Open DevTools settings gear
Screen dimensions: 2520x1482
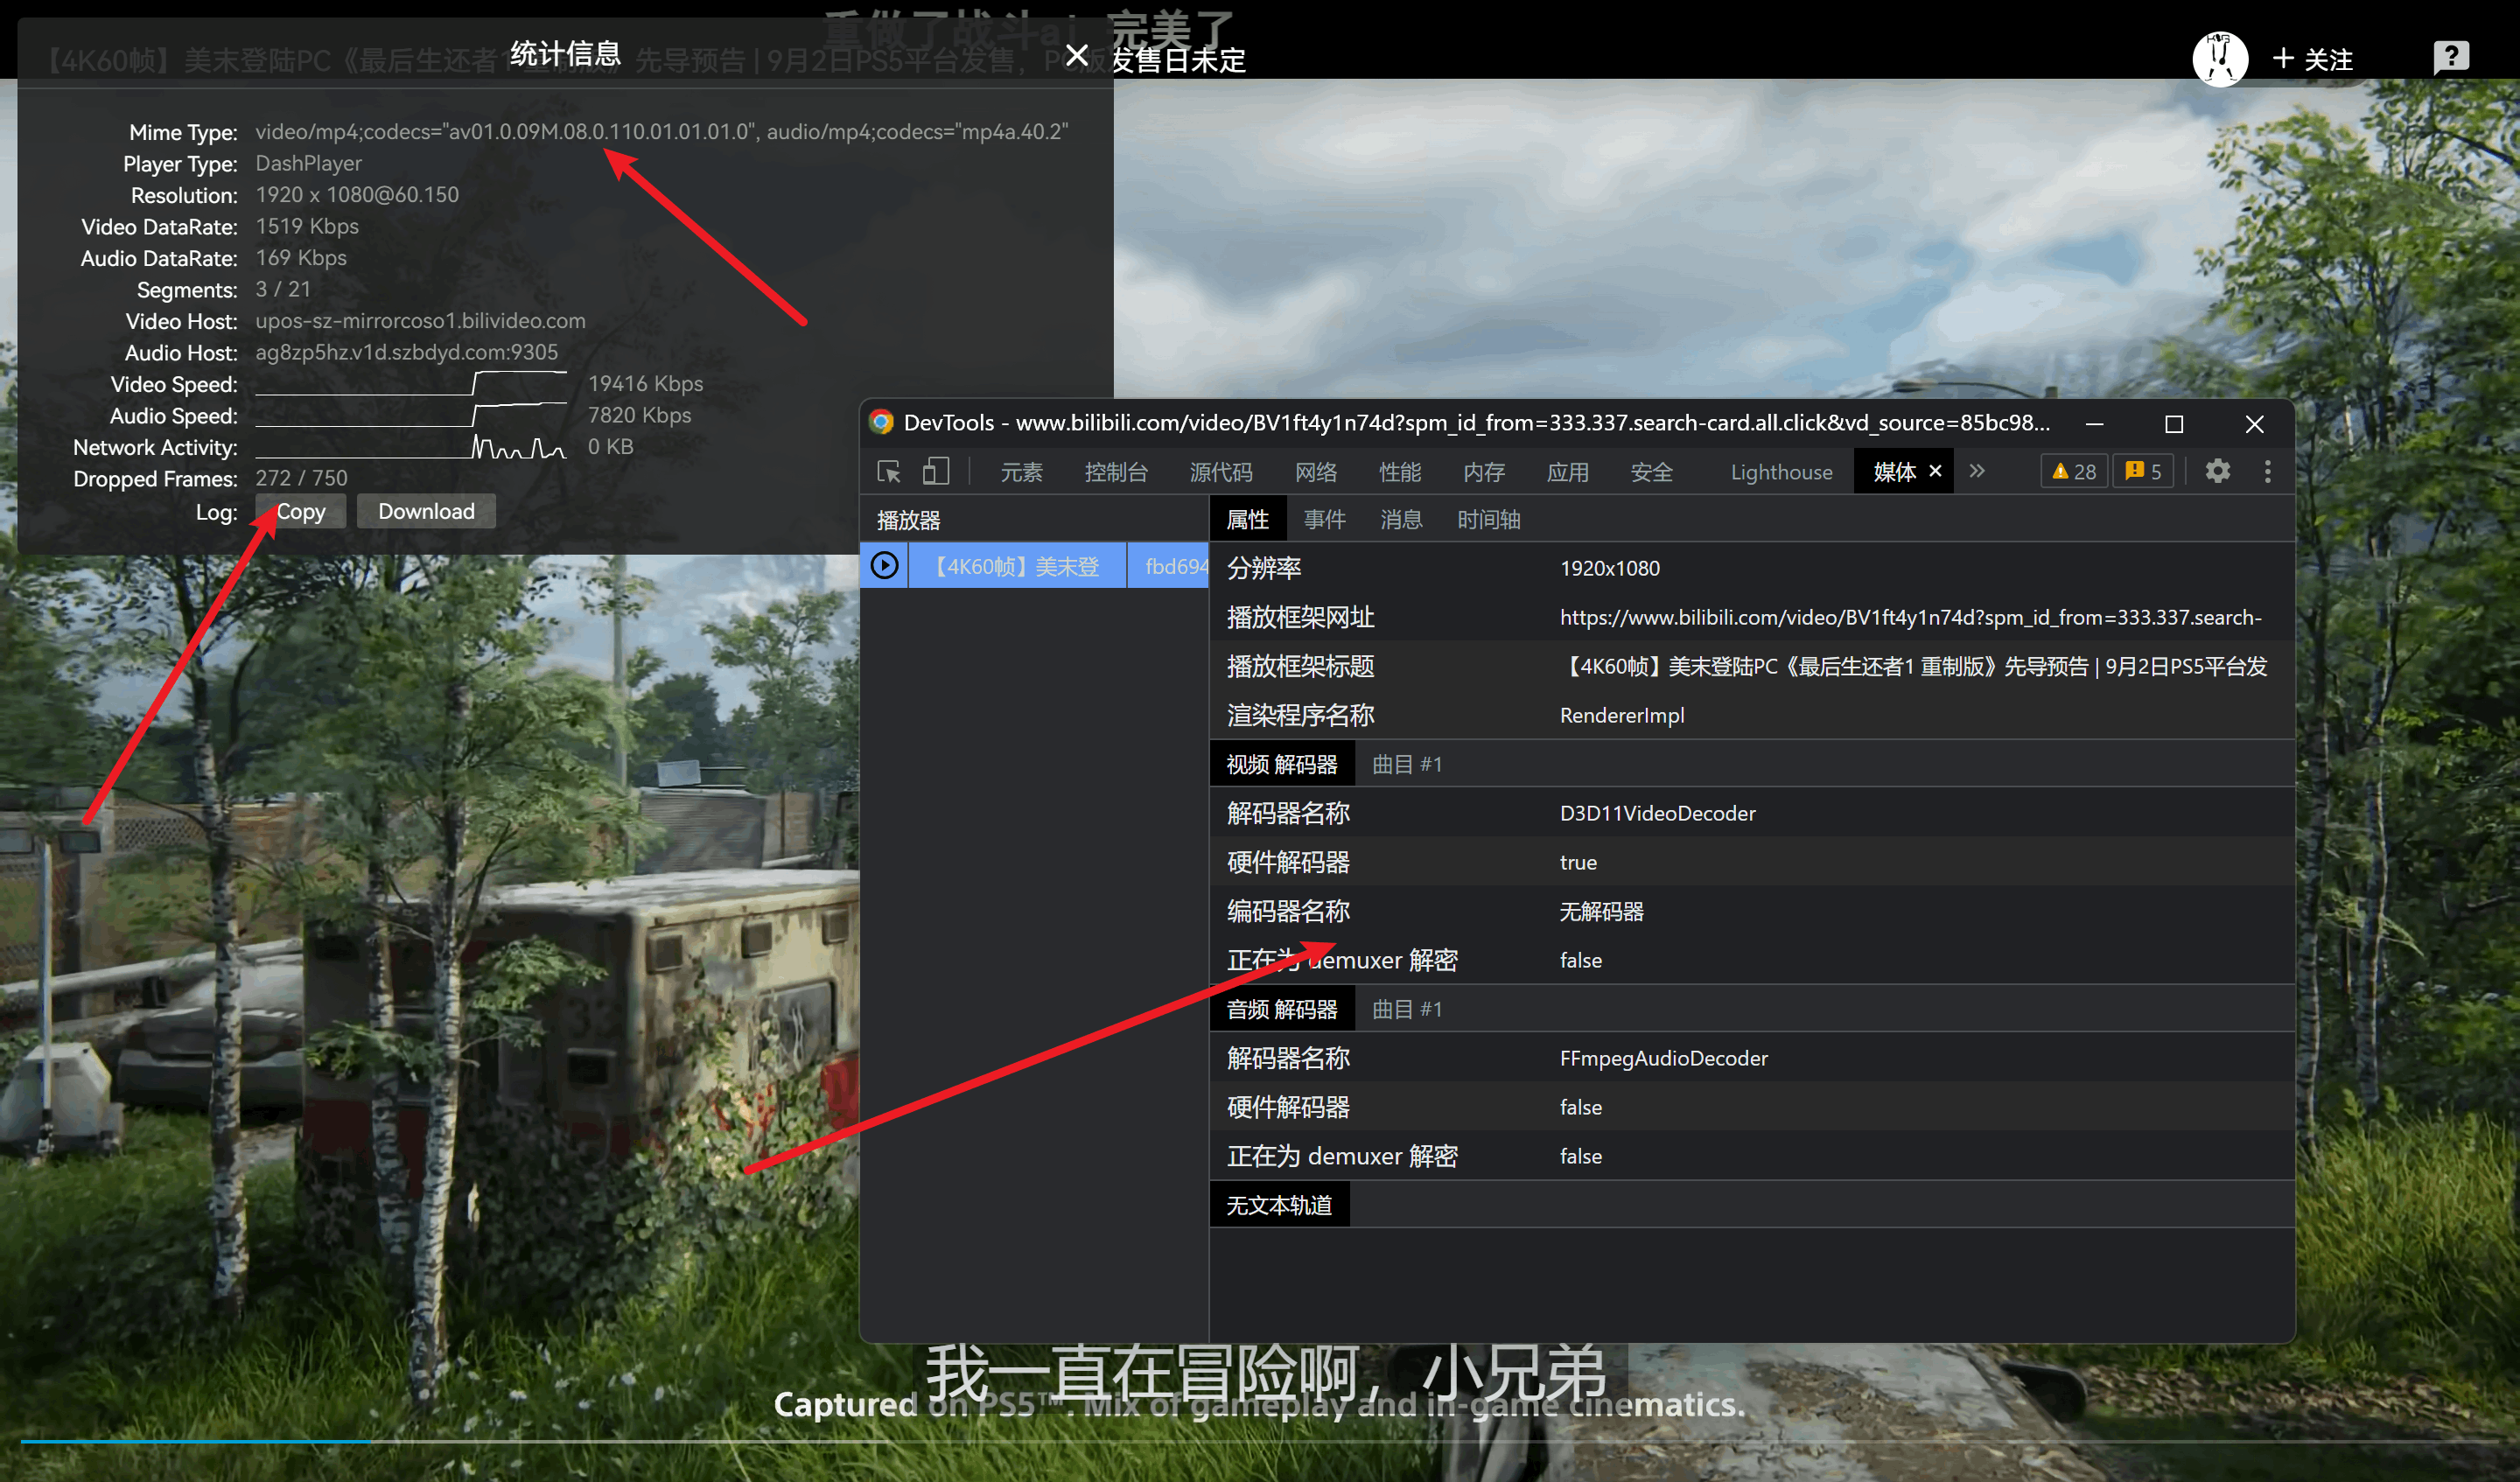click(2217, 471)
